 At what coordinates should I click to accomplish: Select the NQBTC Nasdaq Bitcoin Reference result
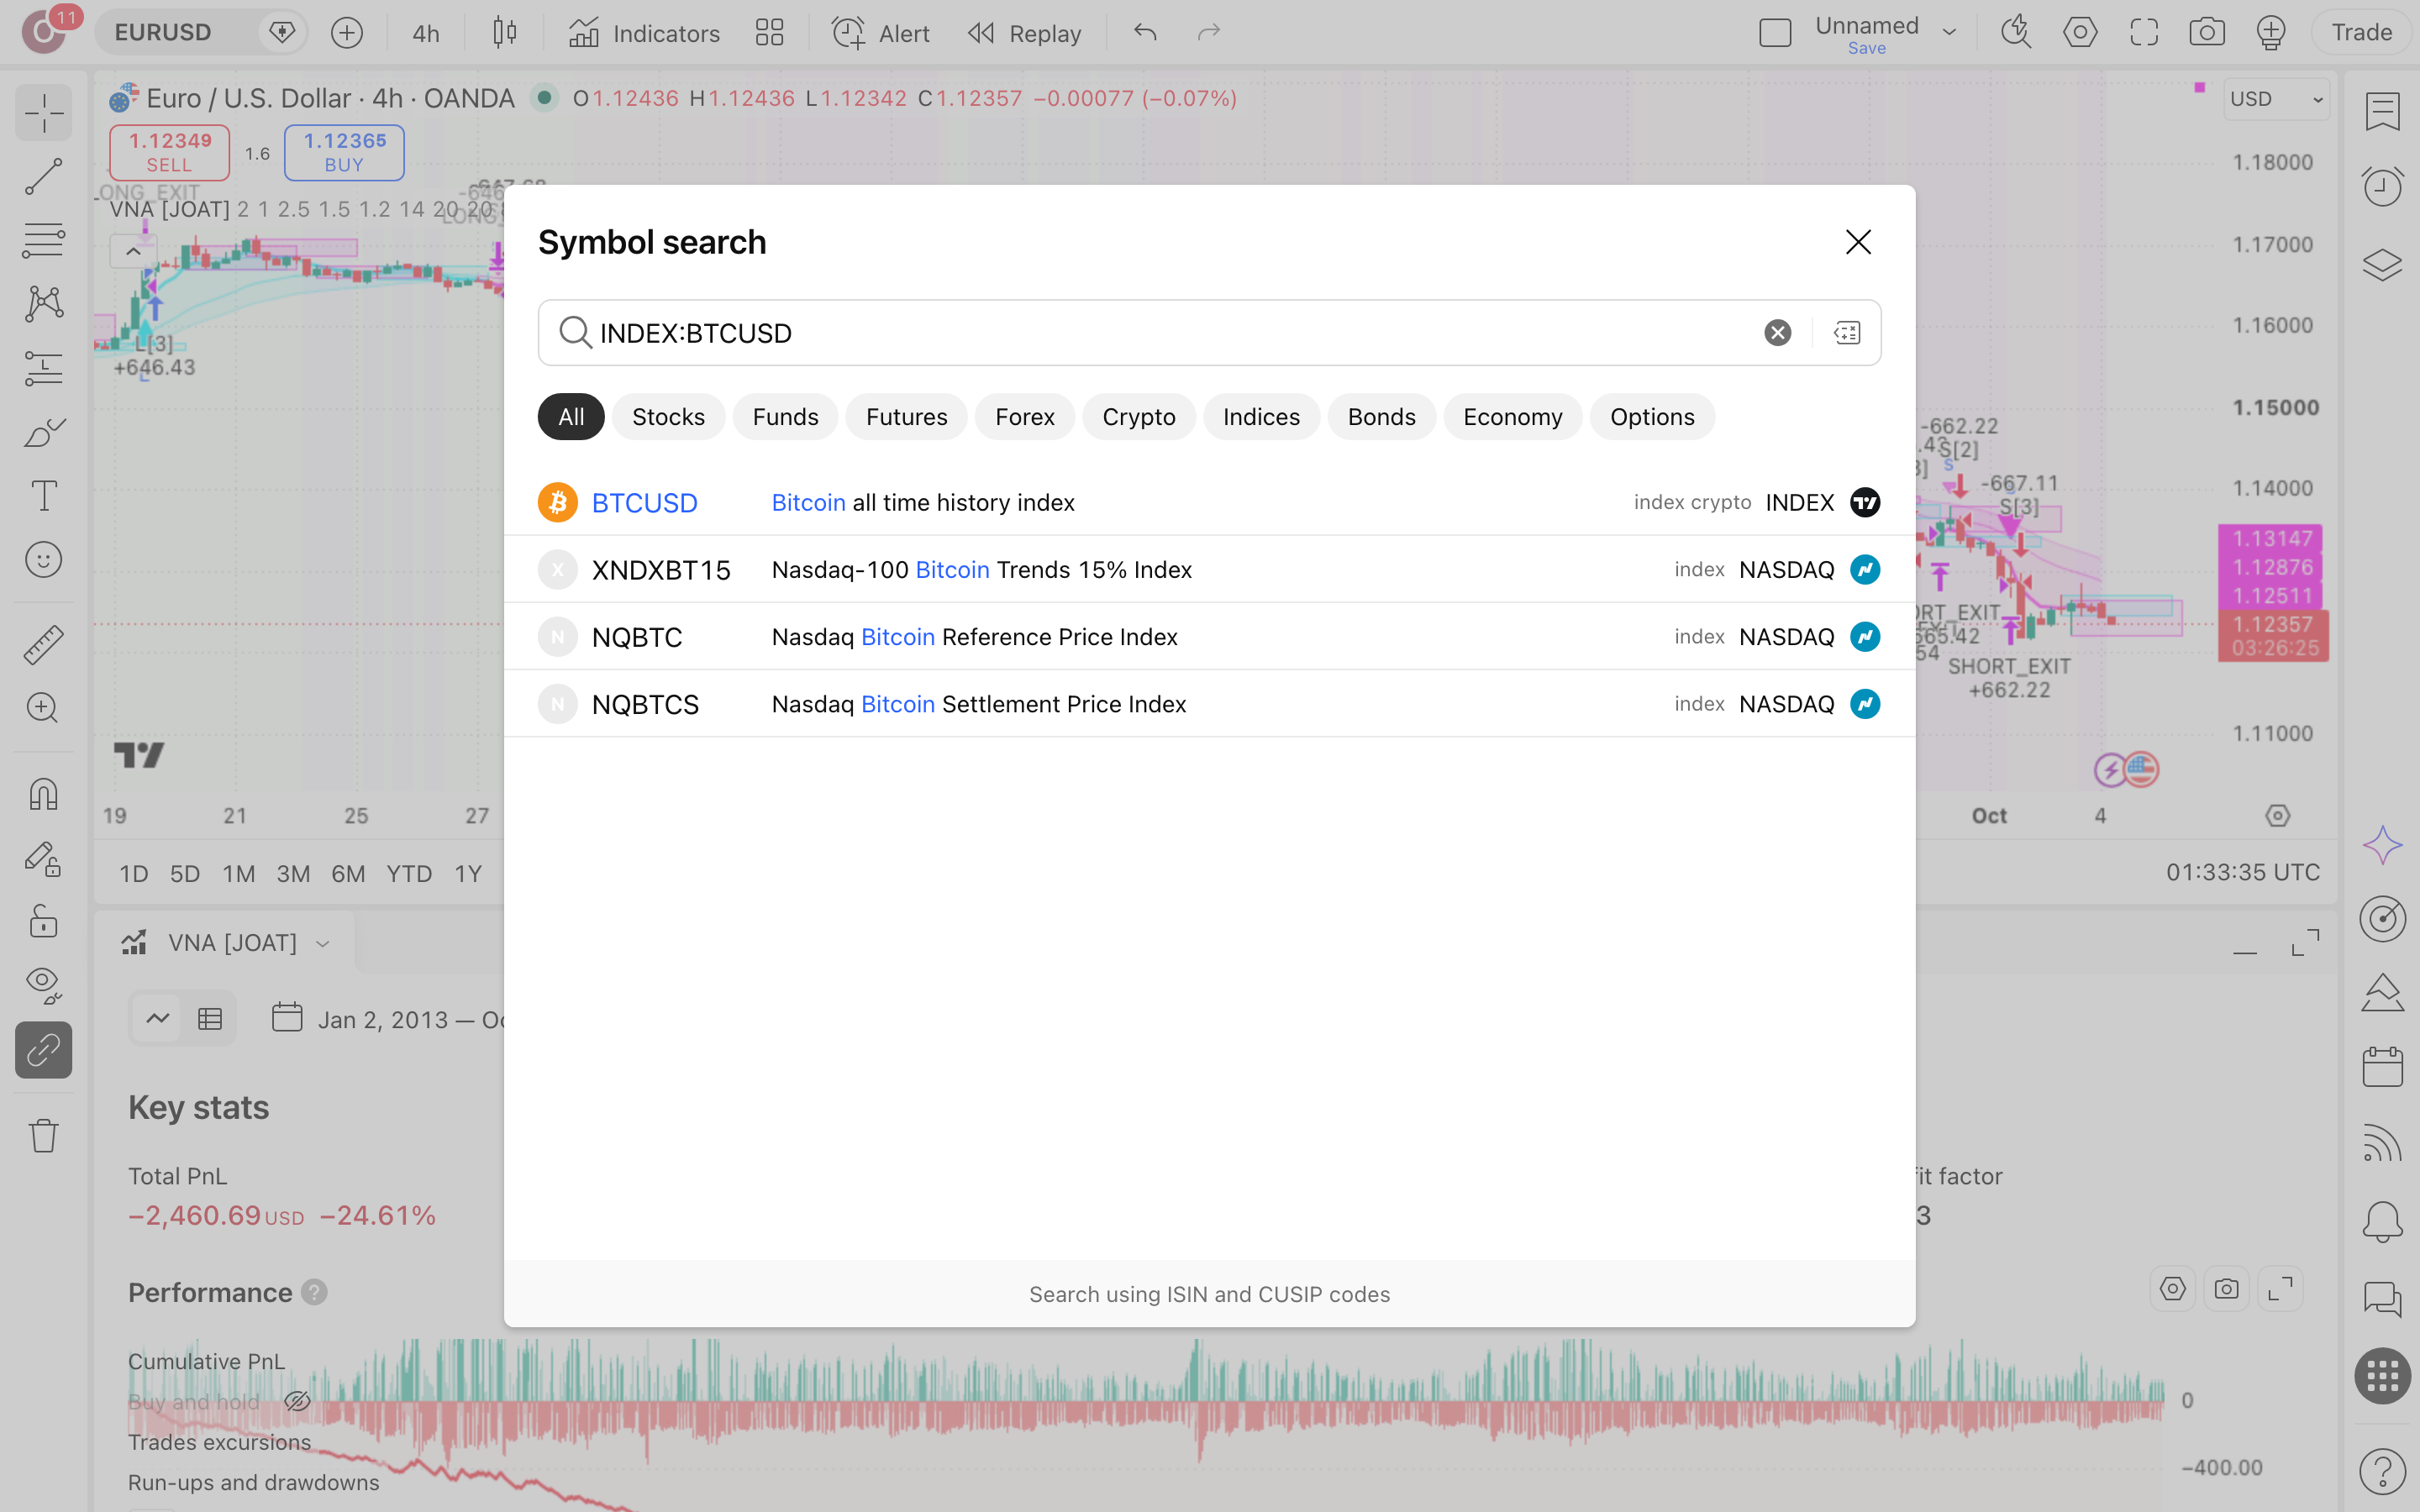click(x=1209, y=636)
